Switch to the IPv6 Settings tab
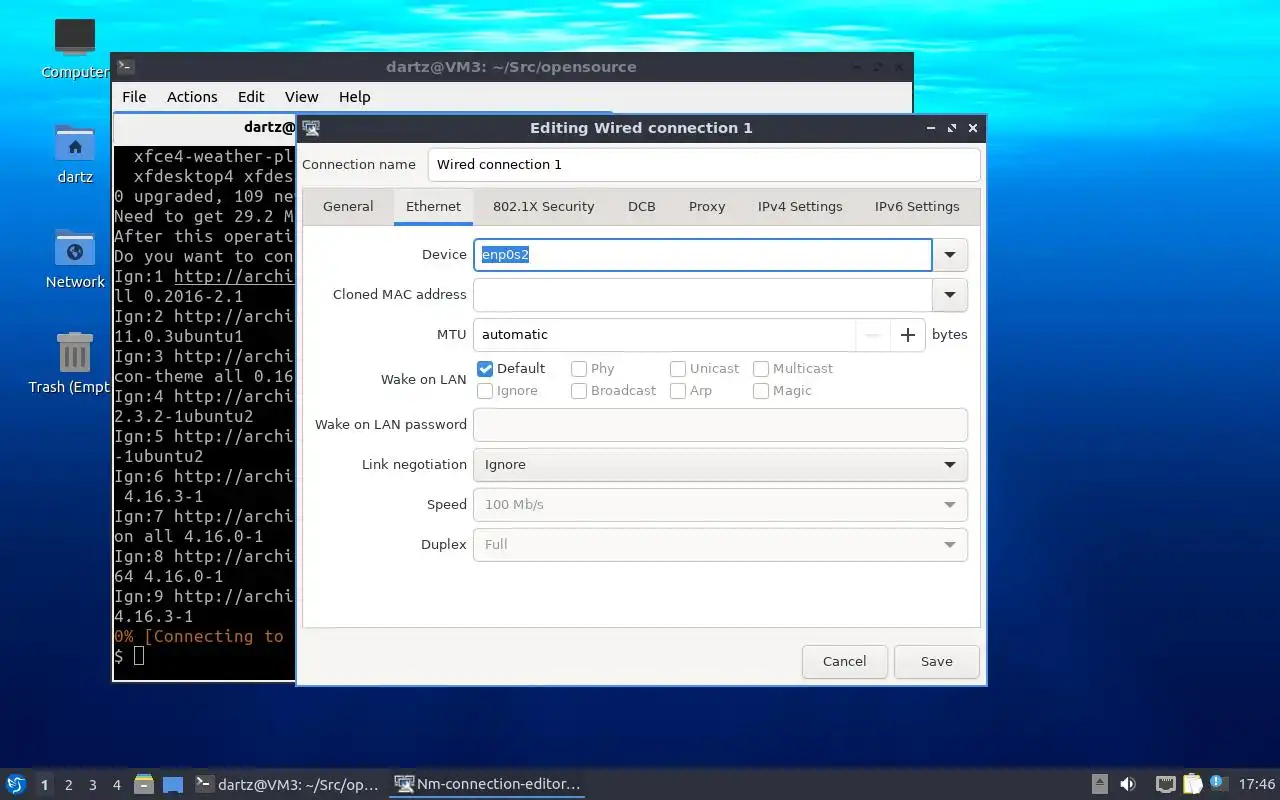Screen dimensions: 1280x800 [x=917, y=207]
